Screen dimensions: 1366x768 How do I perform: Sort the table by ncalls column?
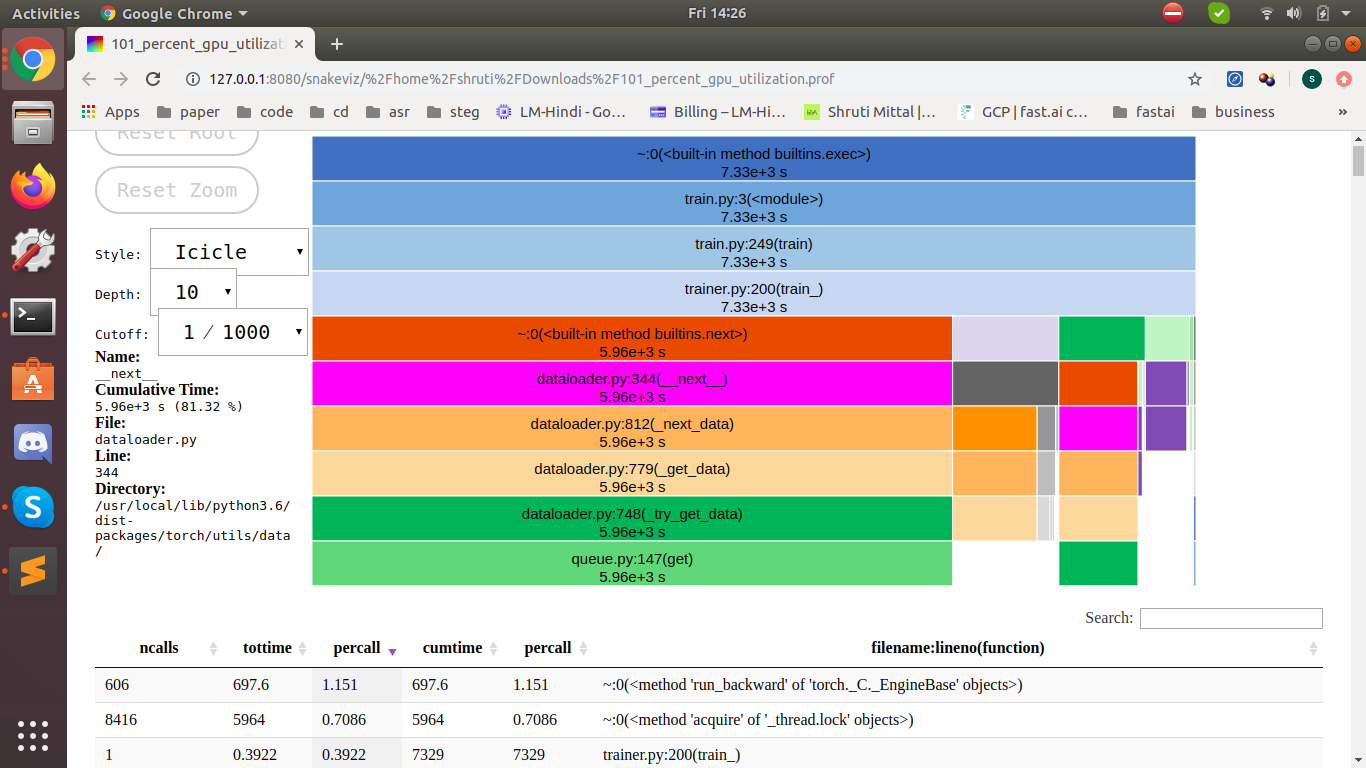click(x=159, y=648)
